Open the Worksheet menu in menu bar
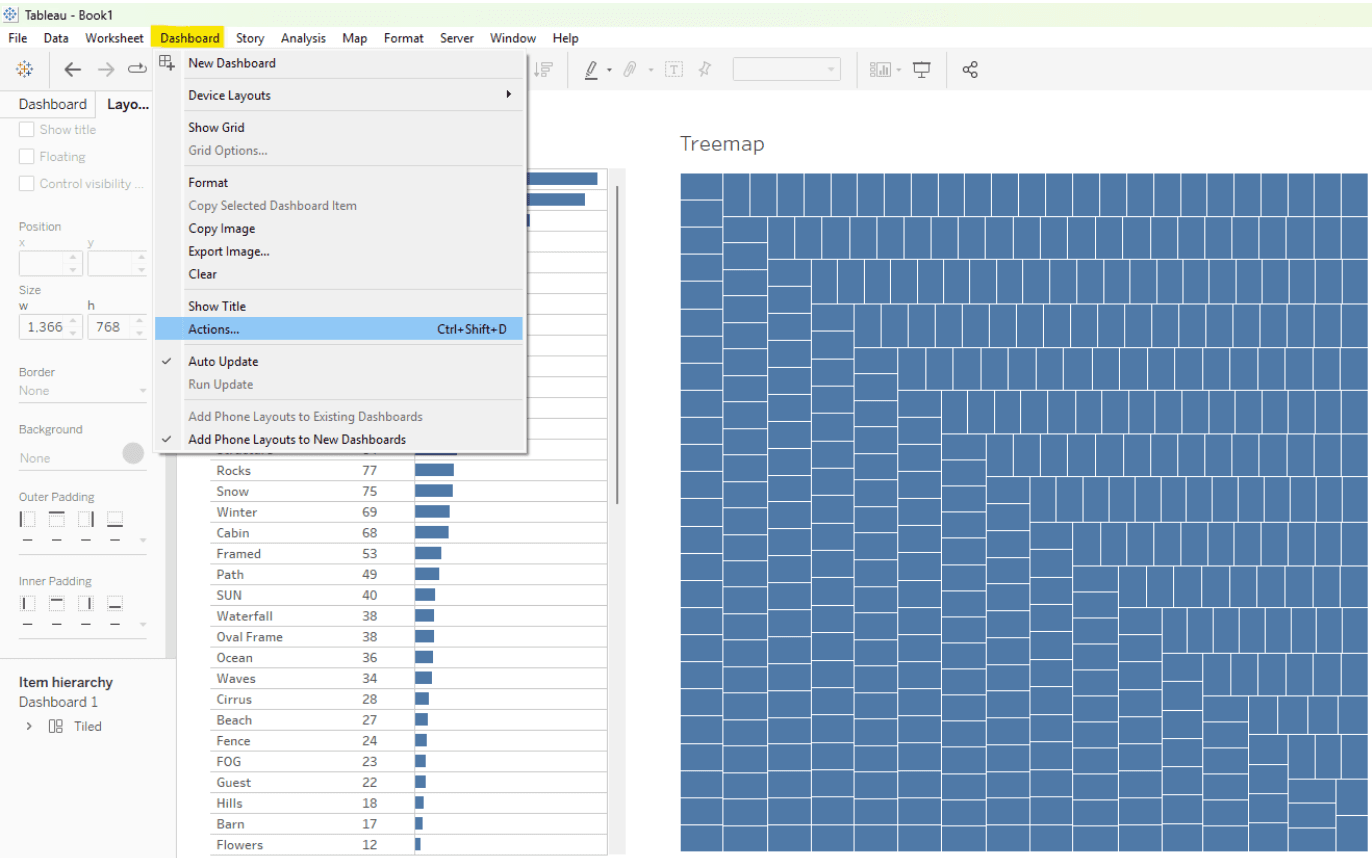The width and height of the screenshot is (1372, 858). coord(114,38)
